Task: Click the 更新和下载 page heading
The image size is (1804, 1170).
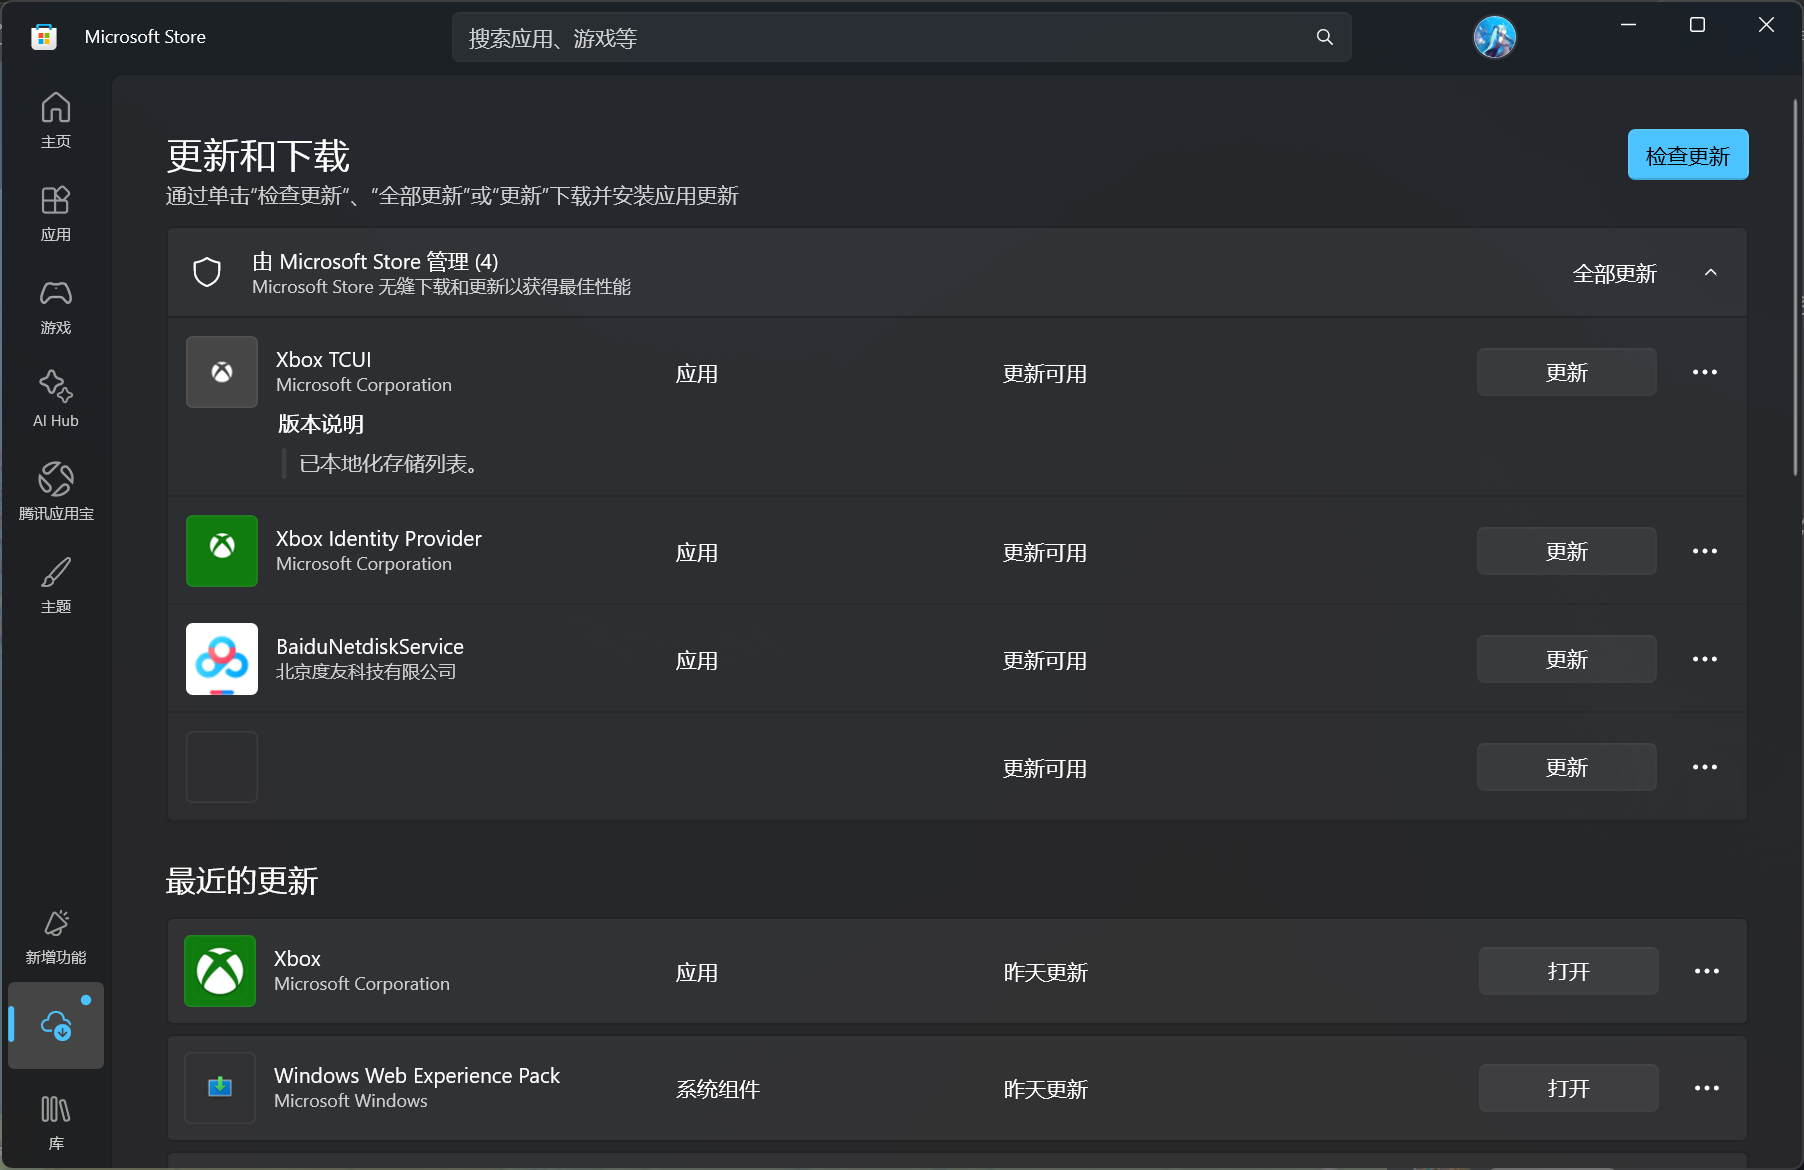Action: point(258,156)
